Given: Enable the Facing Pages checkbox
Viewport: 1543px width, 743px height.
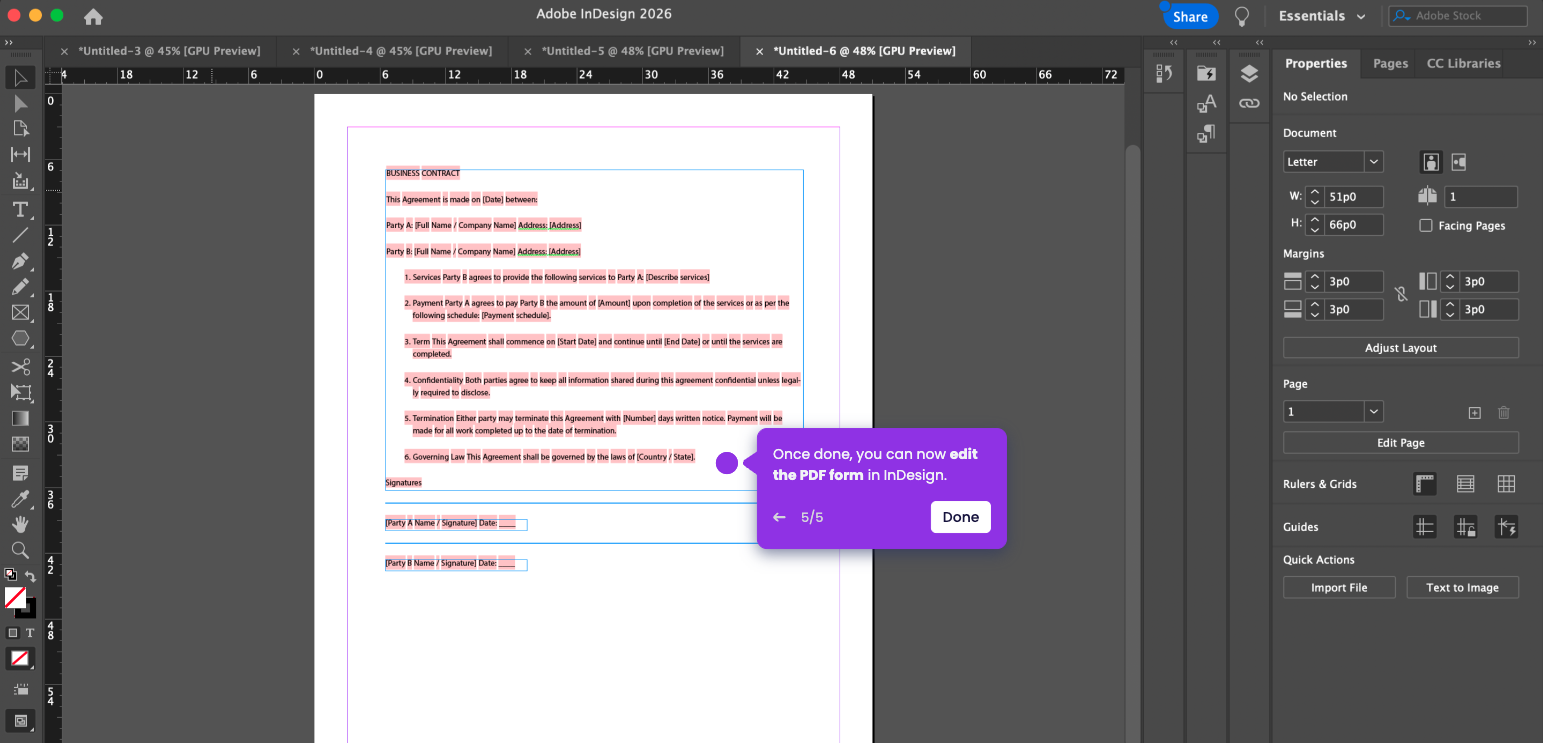Looking at the screenshot, I should [1426, 226].
